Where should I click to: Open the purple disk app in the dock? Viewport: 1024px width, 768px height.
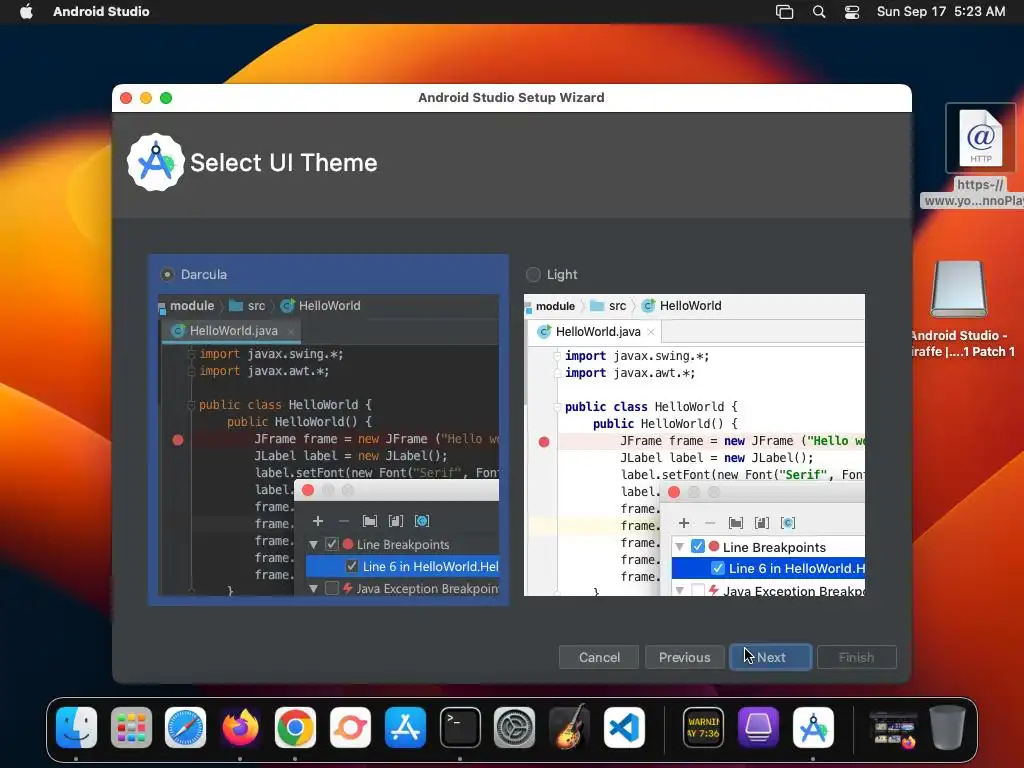click(758, 728)
